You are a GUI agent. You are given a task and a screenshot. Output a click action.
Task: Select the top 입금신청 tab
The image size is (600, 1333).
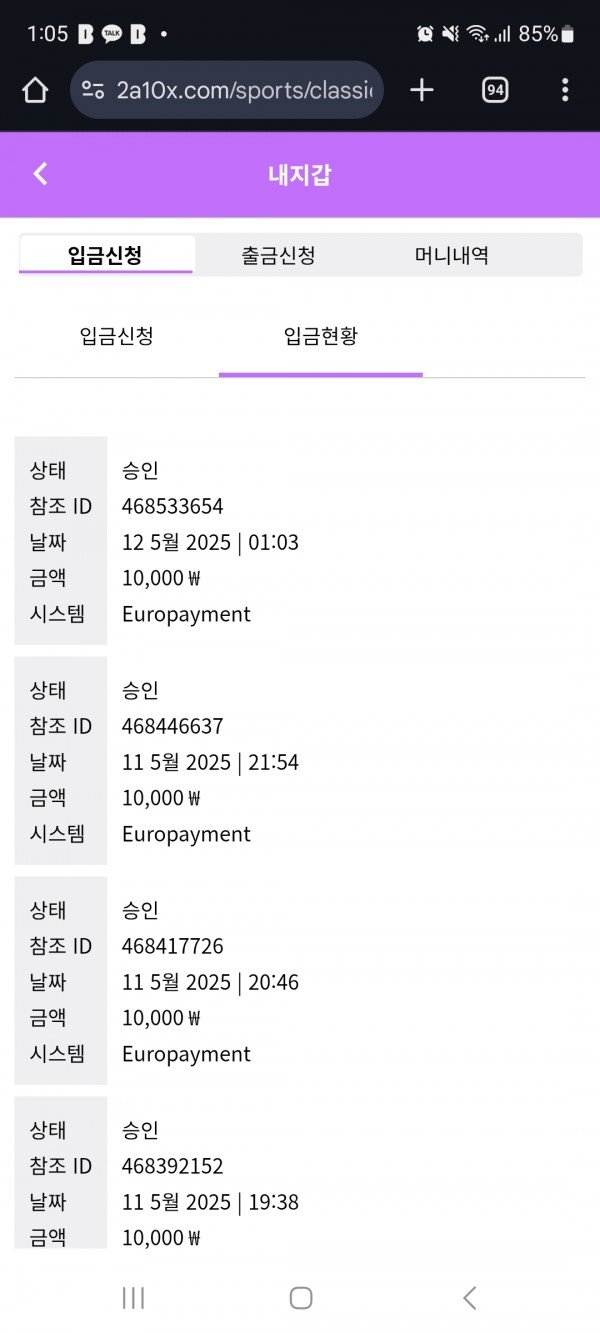(105, 255)
